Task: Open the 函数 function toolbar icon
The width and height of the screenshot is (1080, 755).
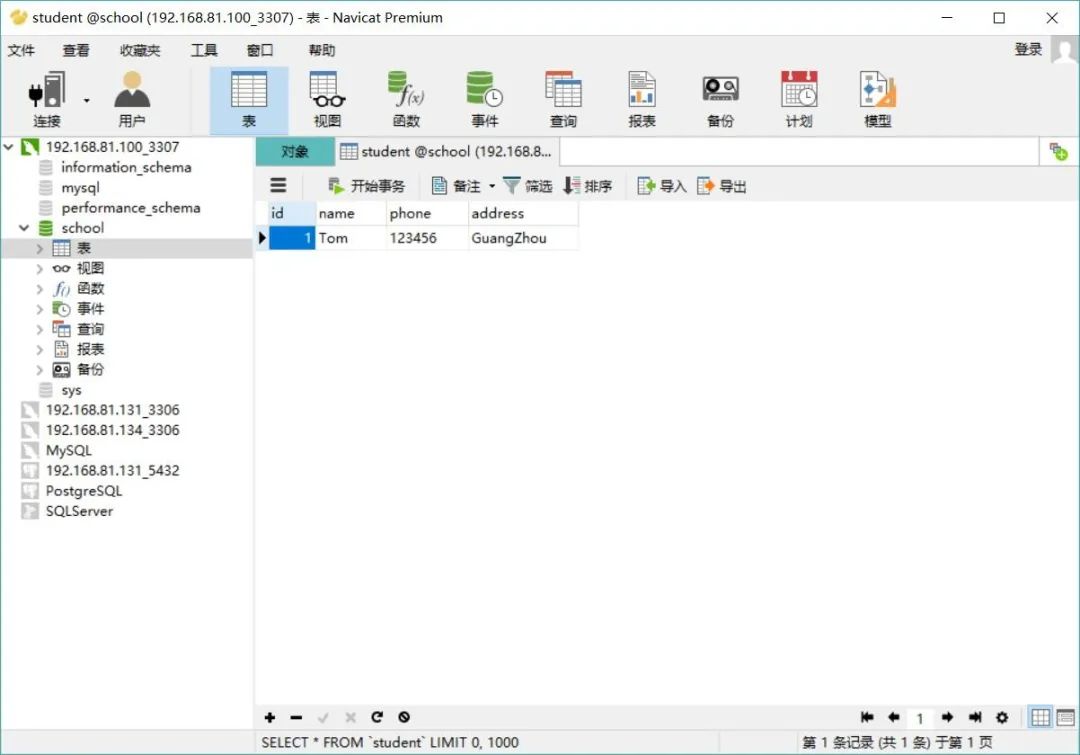Action: coord(406,100)
